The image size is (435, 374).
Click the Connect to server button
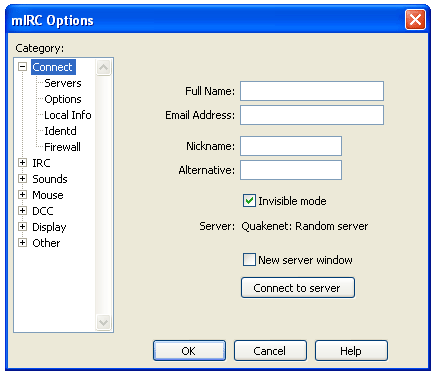point(298,288)
